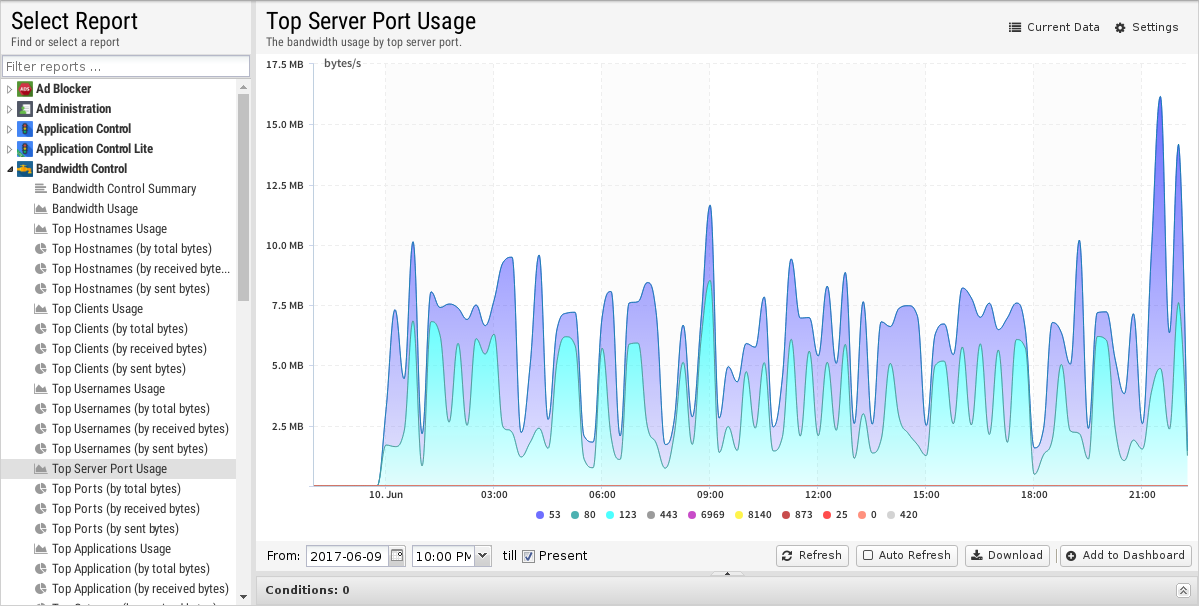The height and width of the screenshot is (606, 1199).
Task: Click the Administration category icon
Action: (25, 109)
